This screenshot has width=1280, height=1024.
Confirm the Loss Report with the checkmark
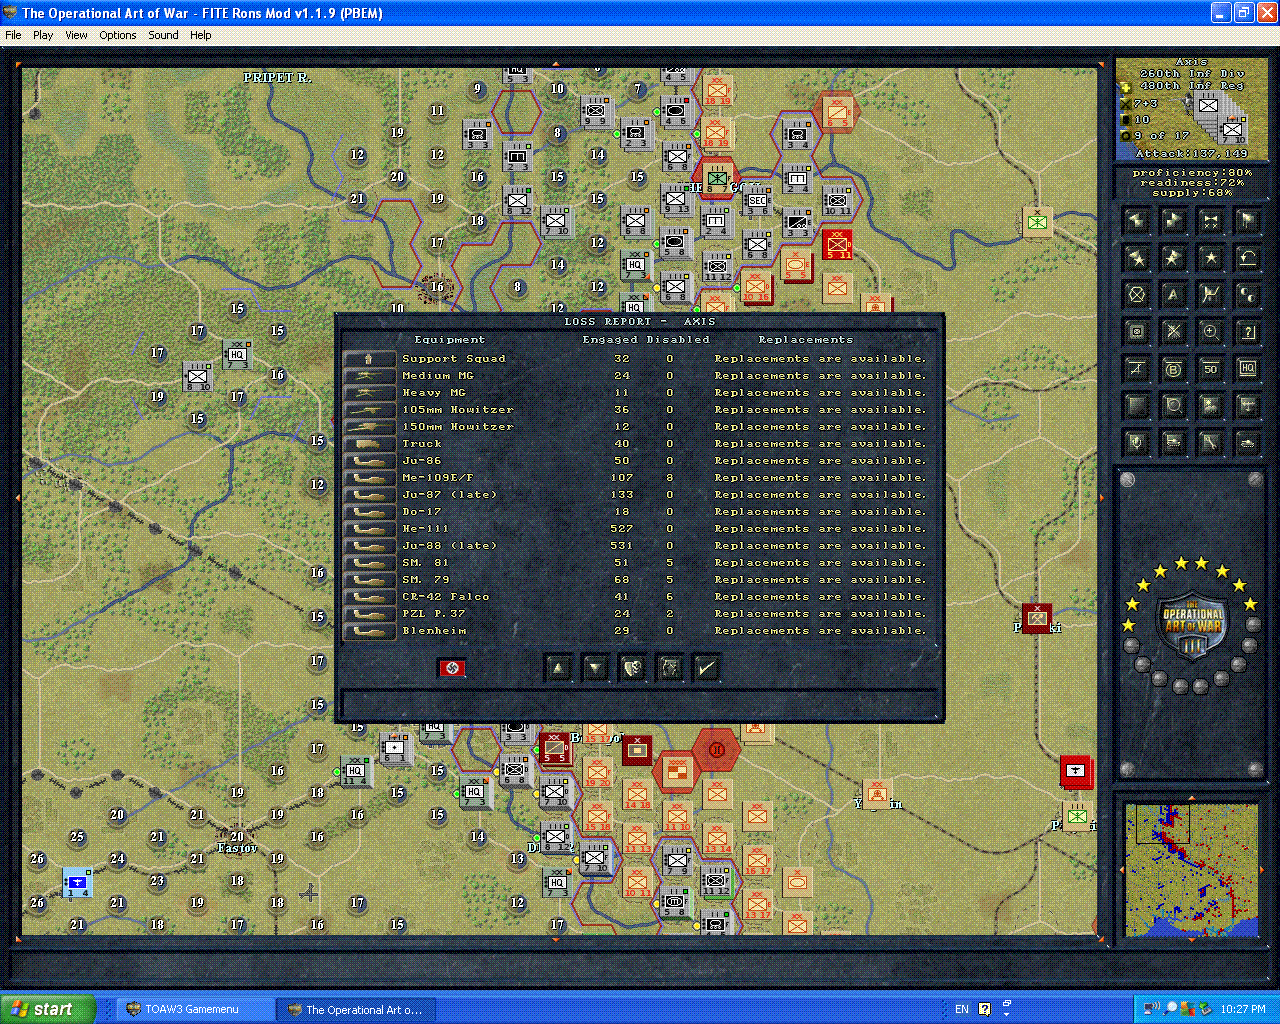tap(707, 668)
